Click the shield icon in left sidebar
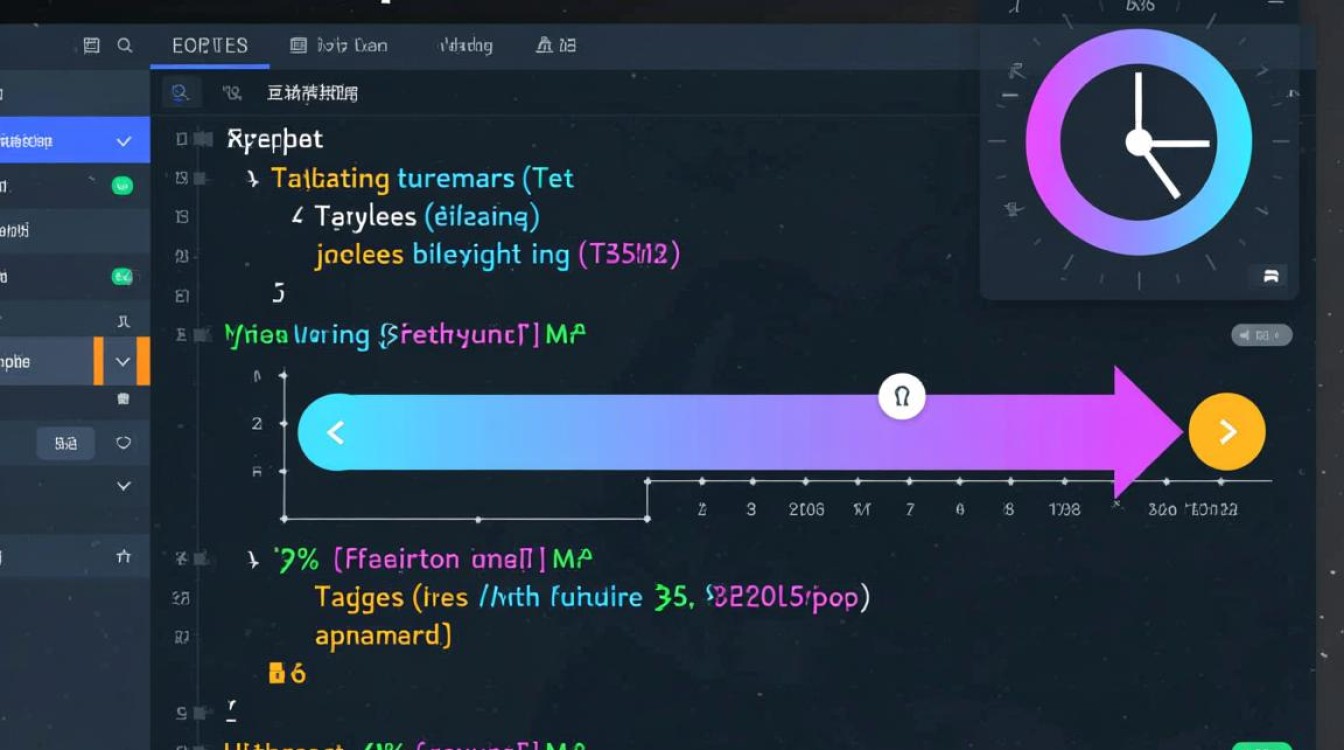Viewport: 1344px width, 750px height. pos(124,443)
